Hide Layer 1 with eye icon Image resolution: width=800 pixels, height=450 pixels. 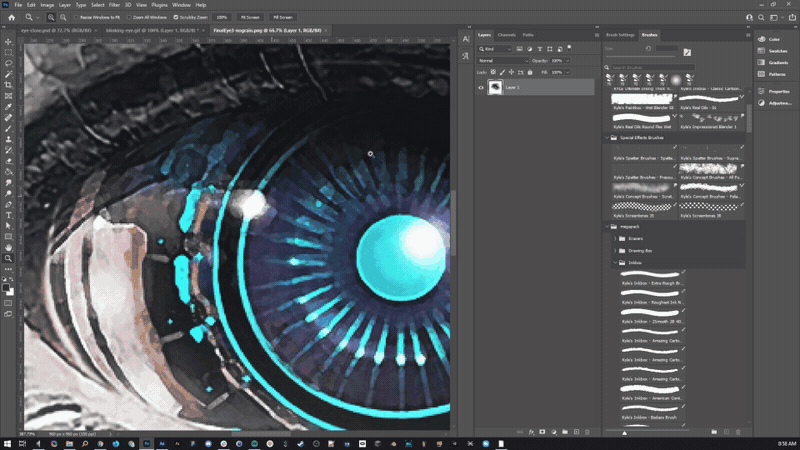pos(481,87)
